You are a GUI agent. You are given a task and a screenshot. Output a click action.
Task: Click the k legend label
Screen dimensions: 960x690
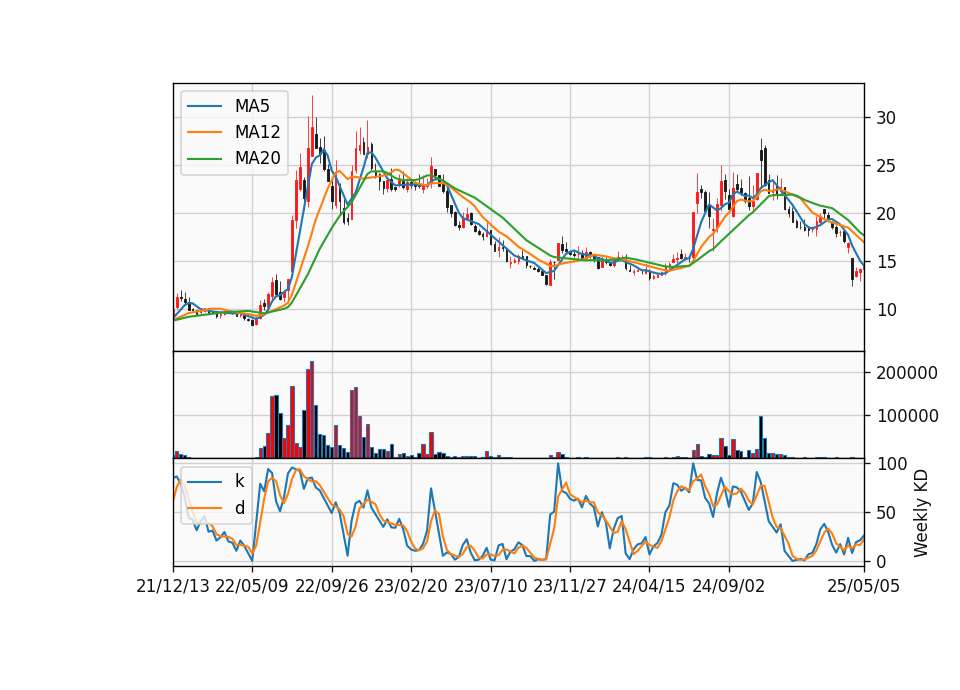[x=239, y=481]
